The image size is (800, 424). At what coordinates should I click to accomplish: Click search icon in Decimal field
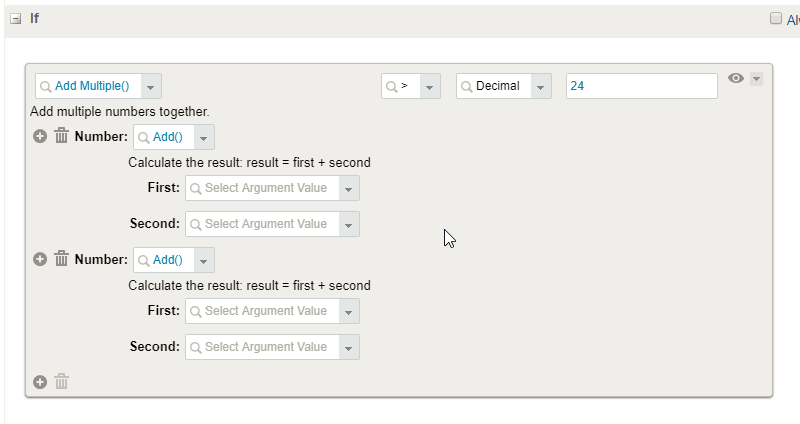click(466, 87)
